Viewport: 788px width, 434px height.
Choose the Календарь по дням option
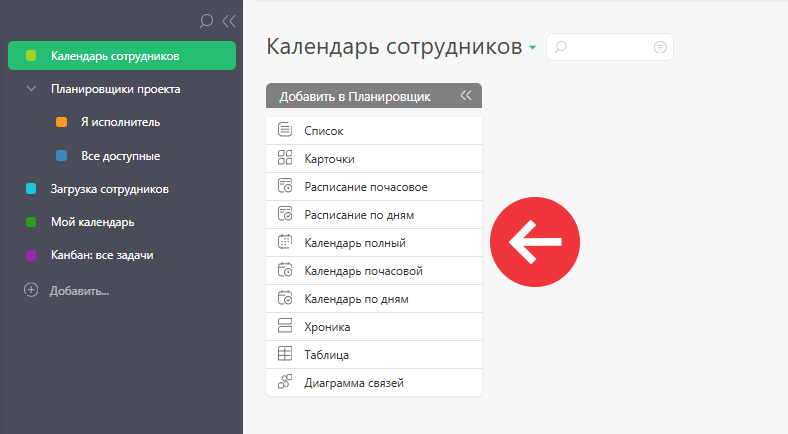pyautogui.click(x=374, y=299)
